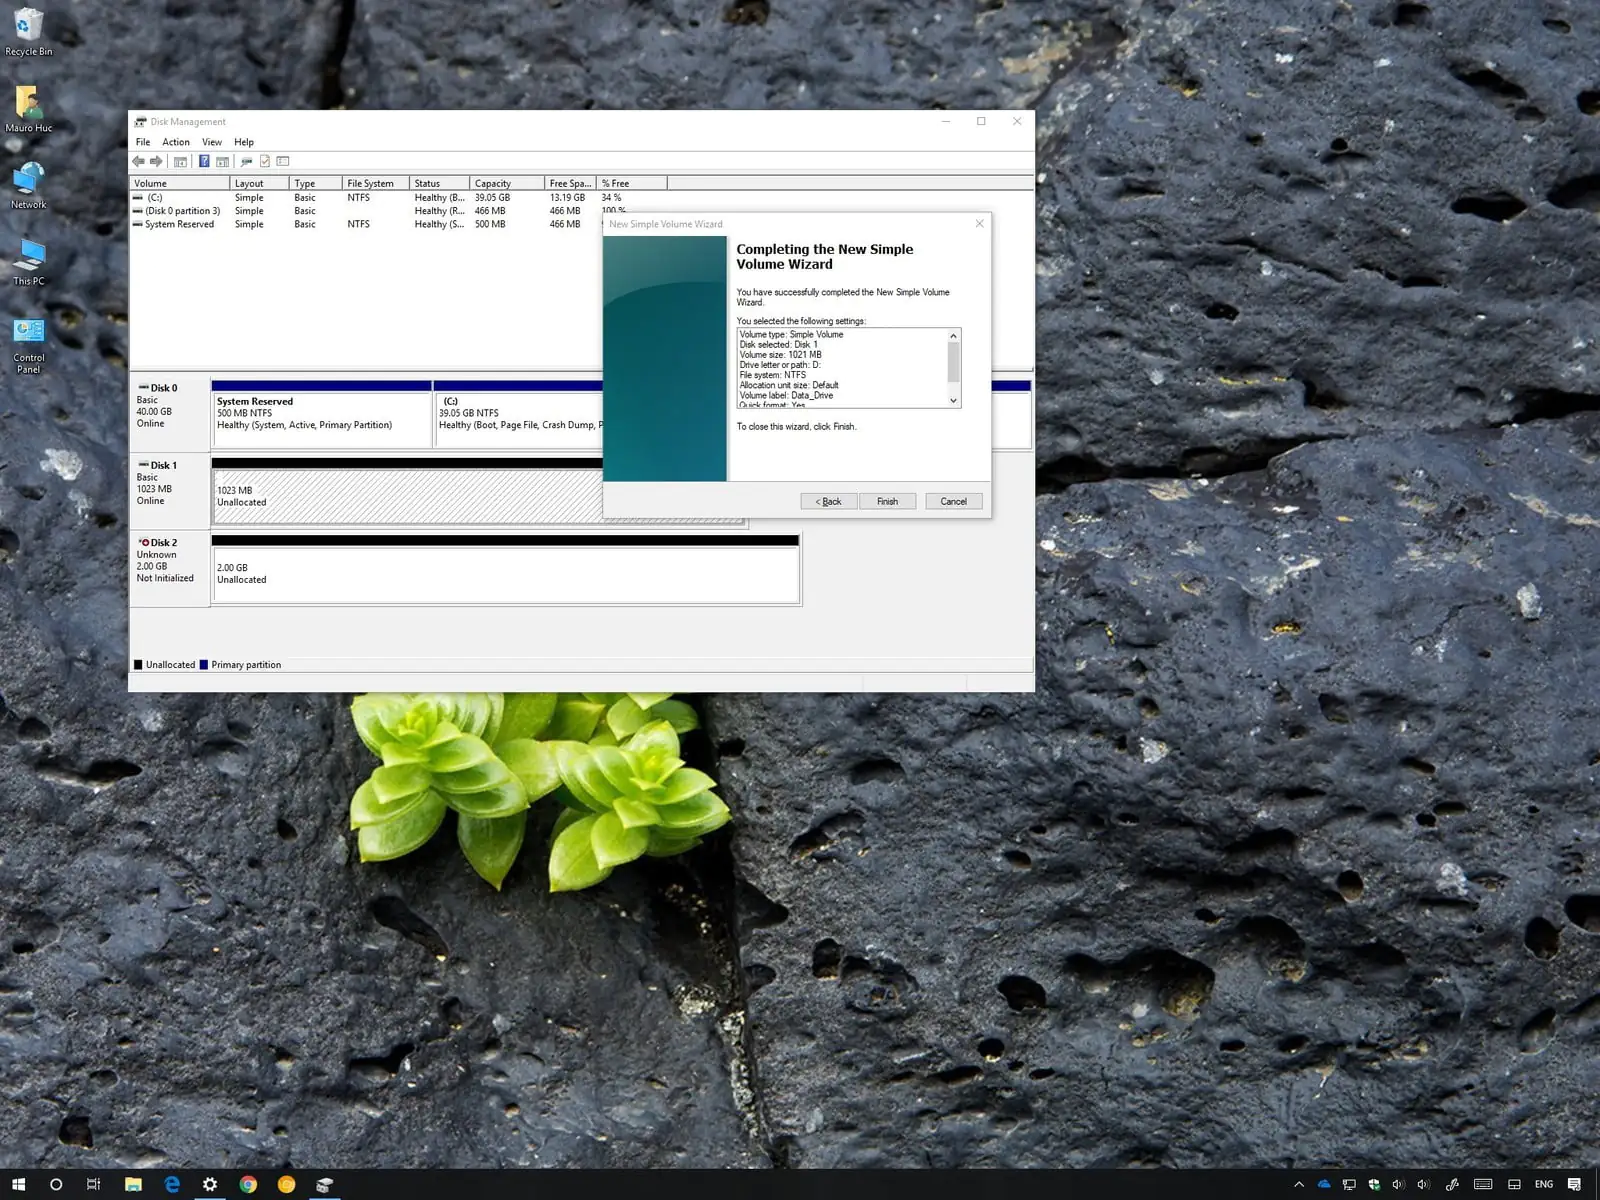
Task: Click Finish to close the wizard
Action: tap(887, 501)
